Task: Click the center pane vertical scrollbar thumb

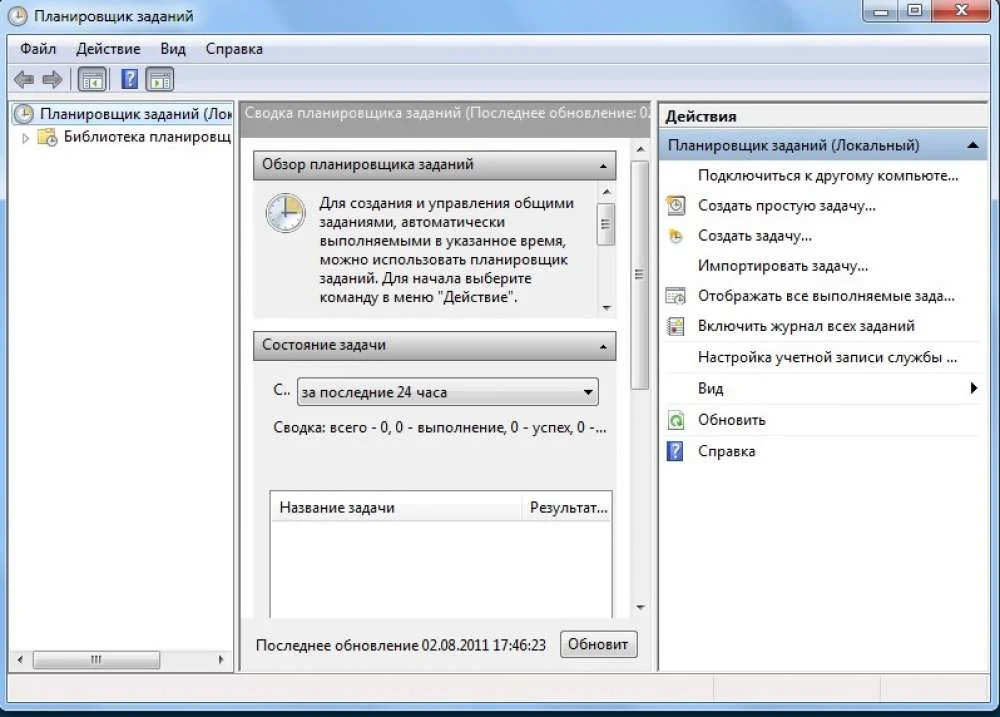Action: tap(640, 274)
